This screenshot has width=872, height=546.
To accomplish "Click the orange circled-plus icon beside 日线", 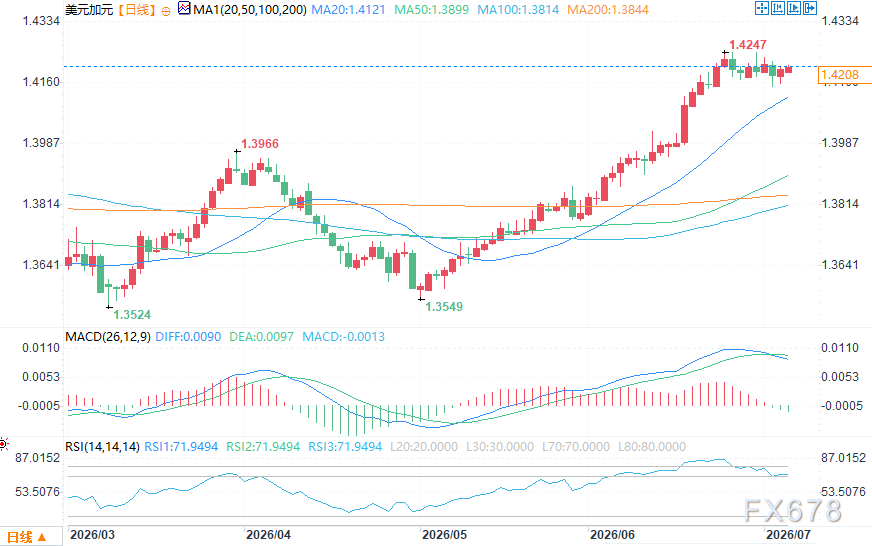I will coord(166,11).
